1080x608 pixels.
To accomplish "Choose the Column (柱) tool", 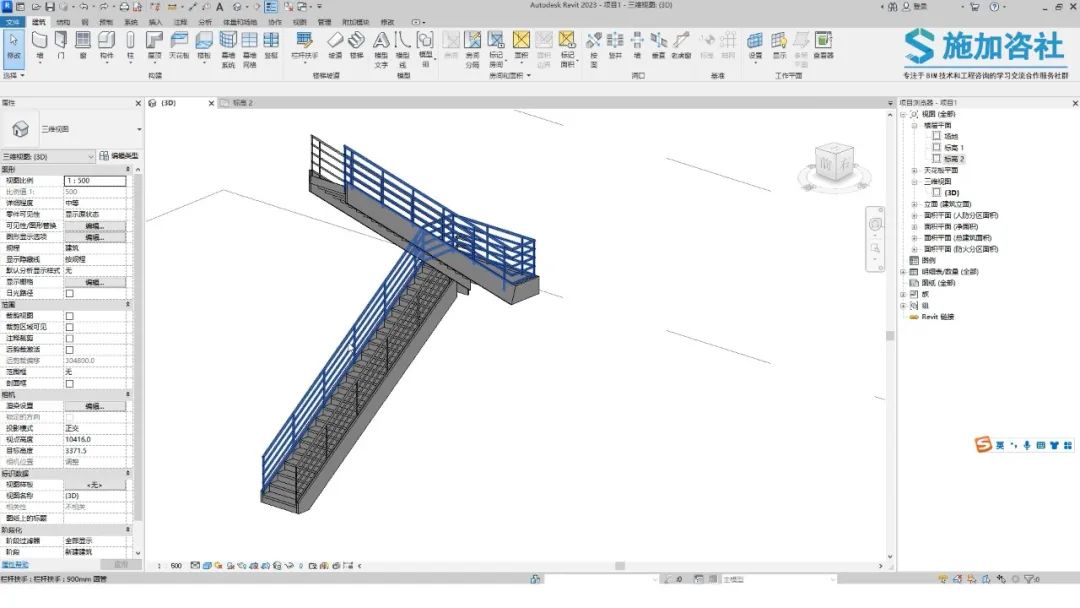I will pyautogui.click(x=130, y=45).
